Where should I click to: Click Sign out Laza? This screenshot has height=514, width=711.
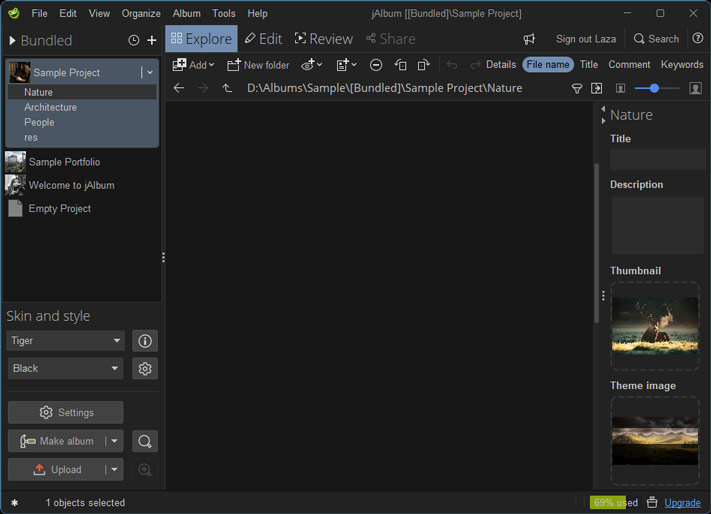[585, 39]
